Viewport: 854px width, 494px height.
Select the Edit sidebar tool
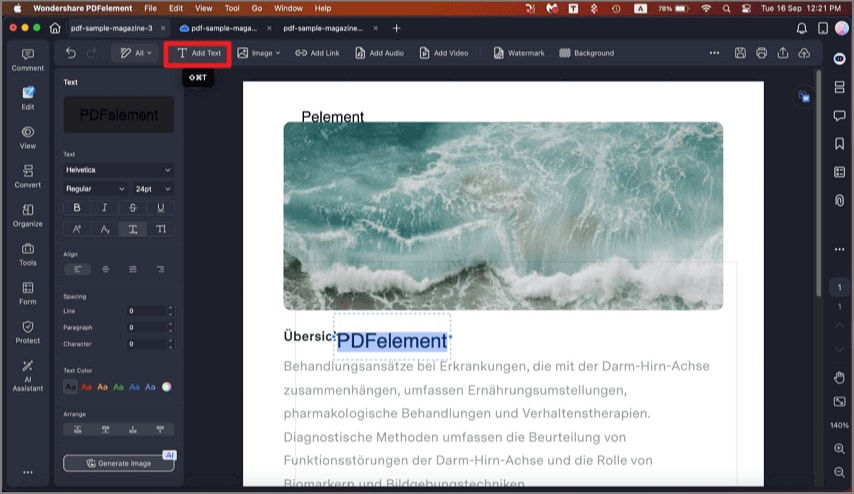[28, 98]
